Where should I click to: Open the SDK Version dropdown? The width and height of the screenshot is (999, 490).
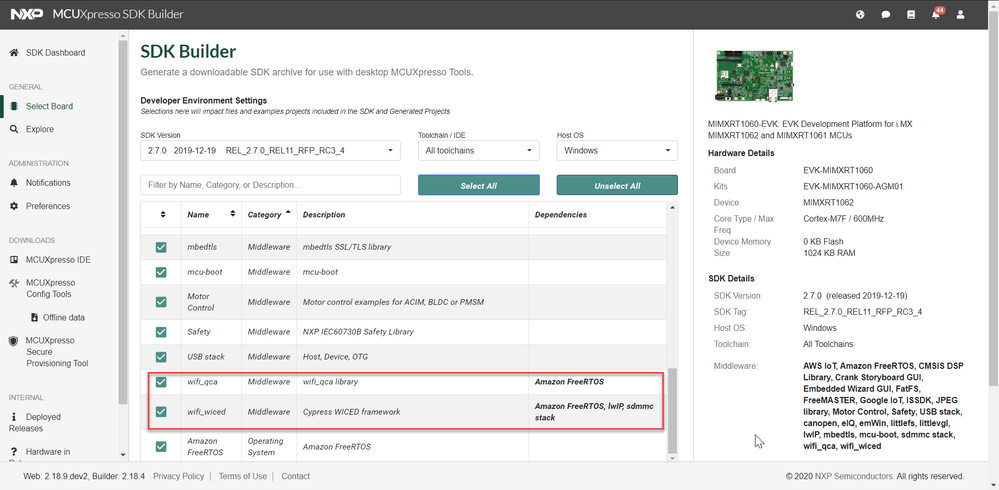(x=270, y=151)
